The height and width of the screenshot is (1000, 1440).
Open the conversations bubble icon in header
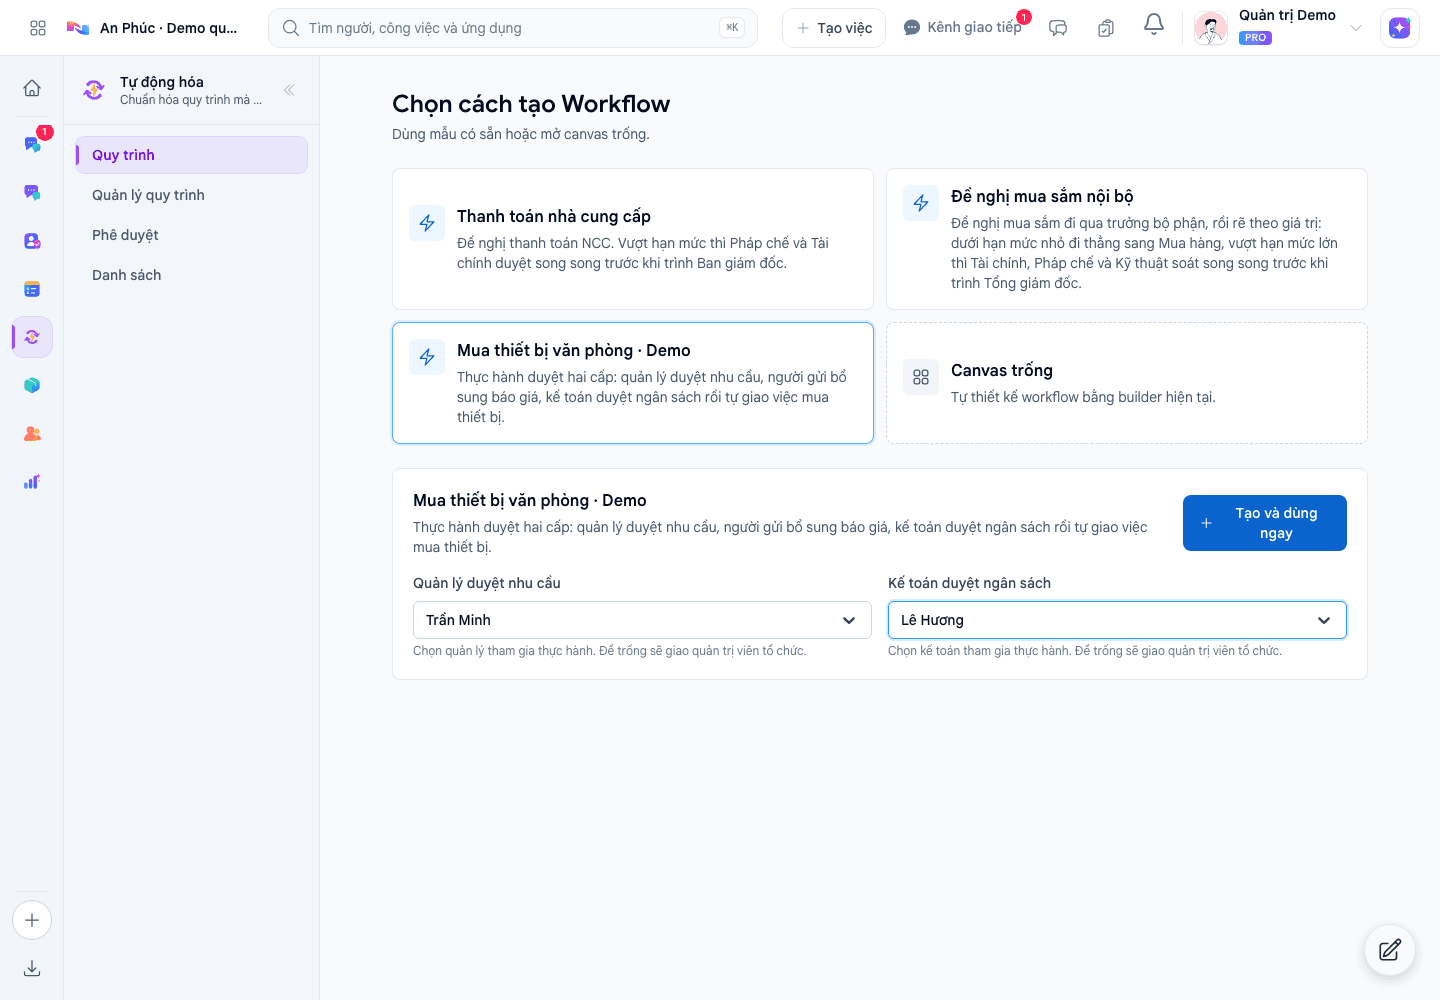pyautogui.click(x=1058, y=28)
